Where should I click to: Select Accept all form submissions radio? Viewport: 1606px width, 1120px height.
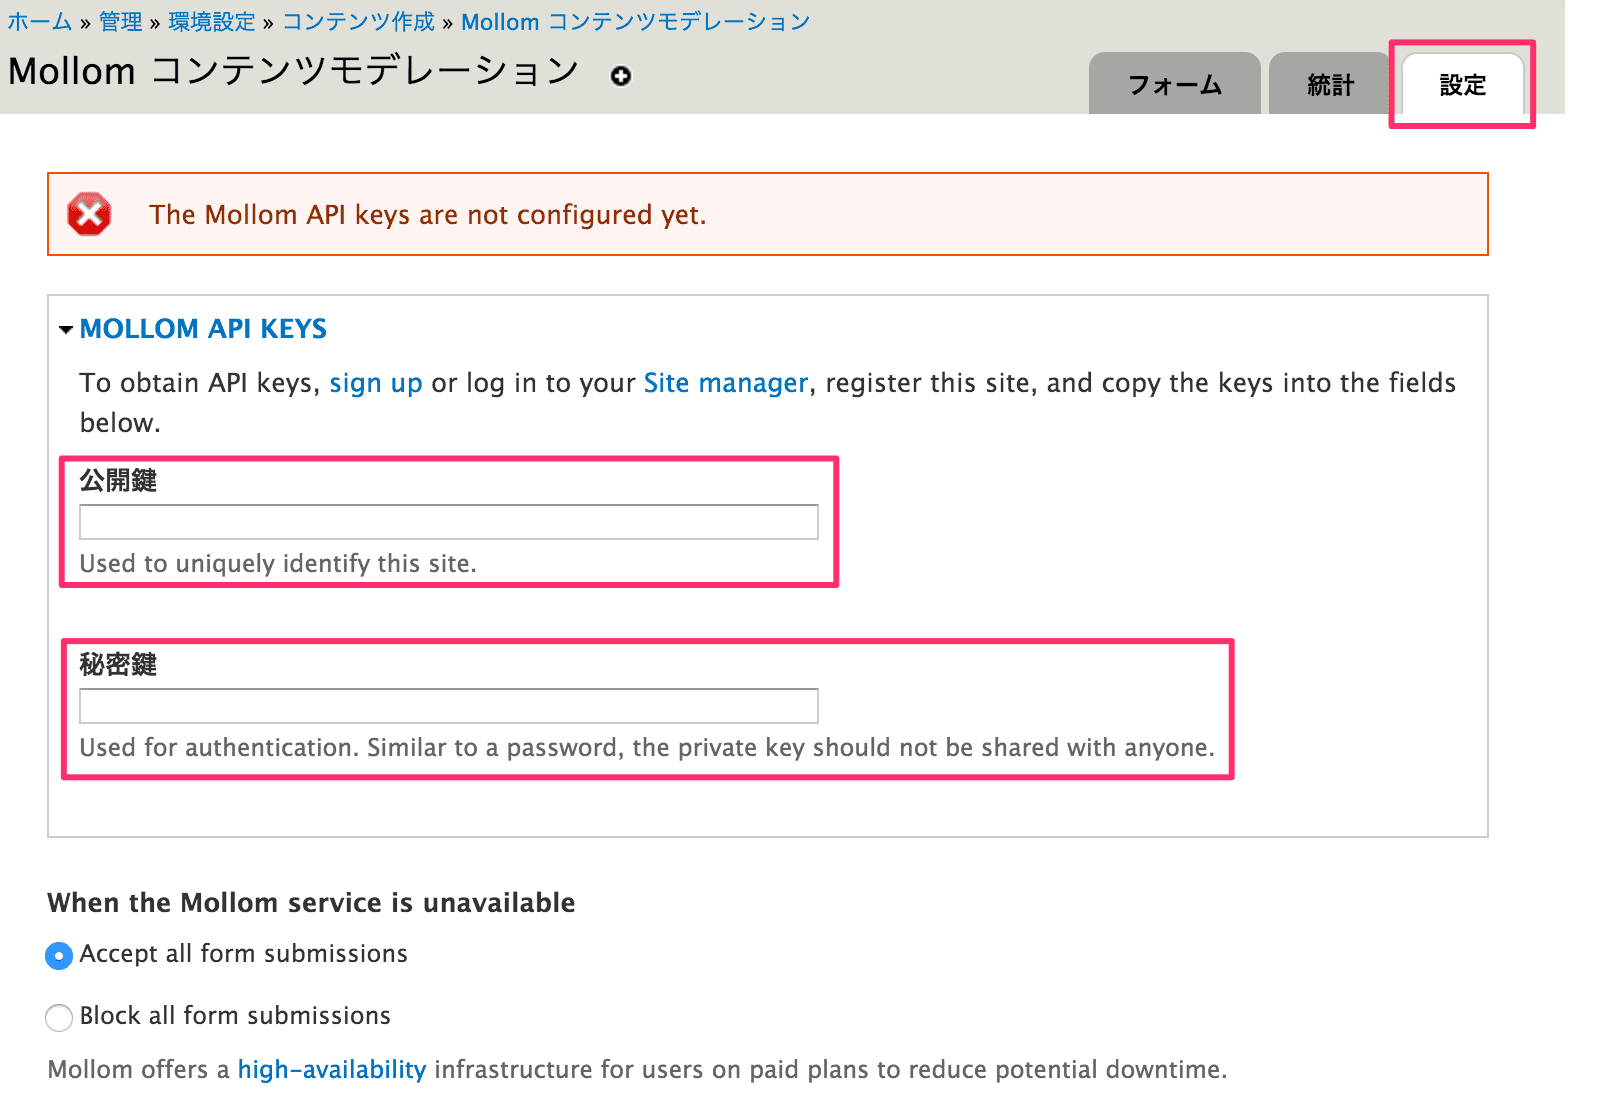tap(59, 956)
